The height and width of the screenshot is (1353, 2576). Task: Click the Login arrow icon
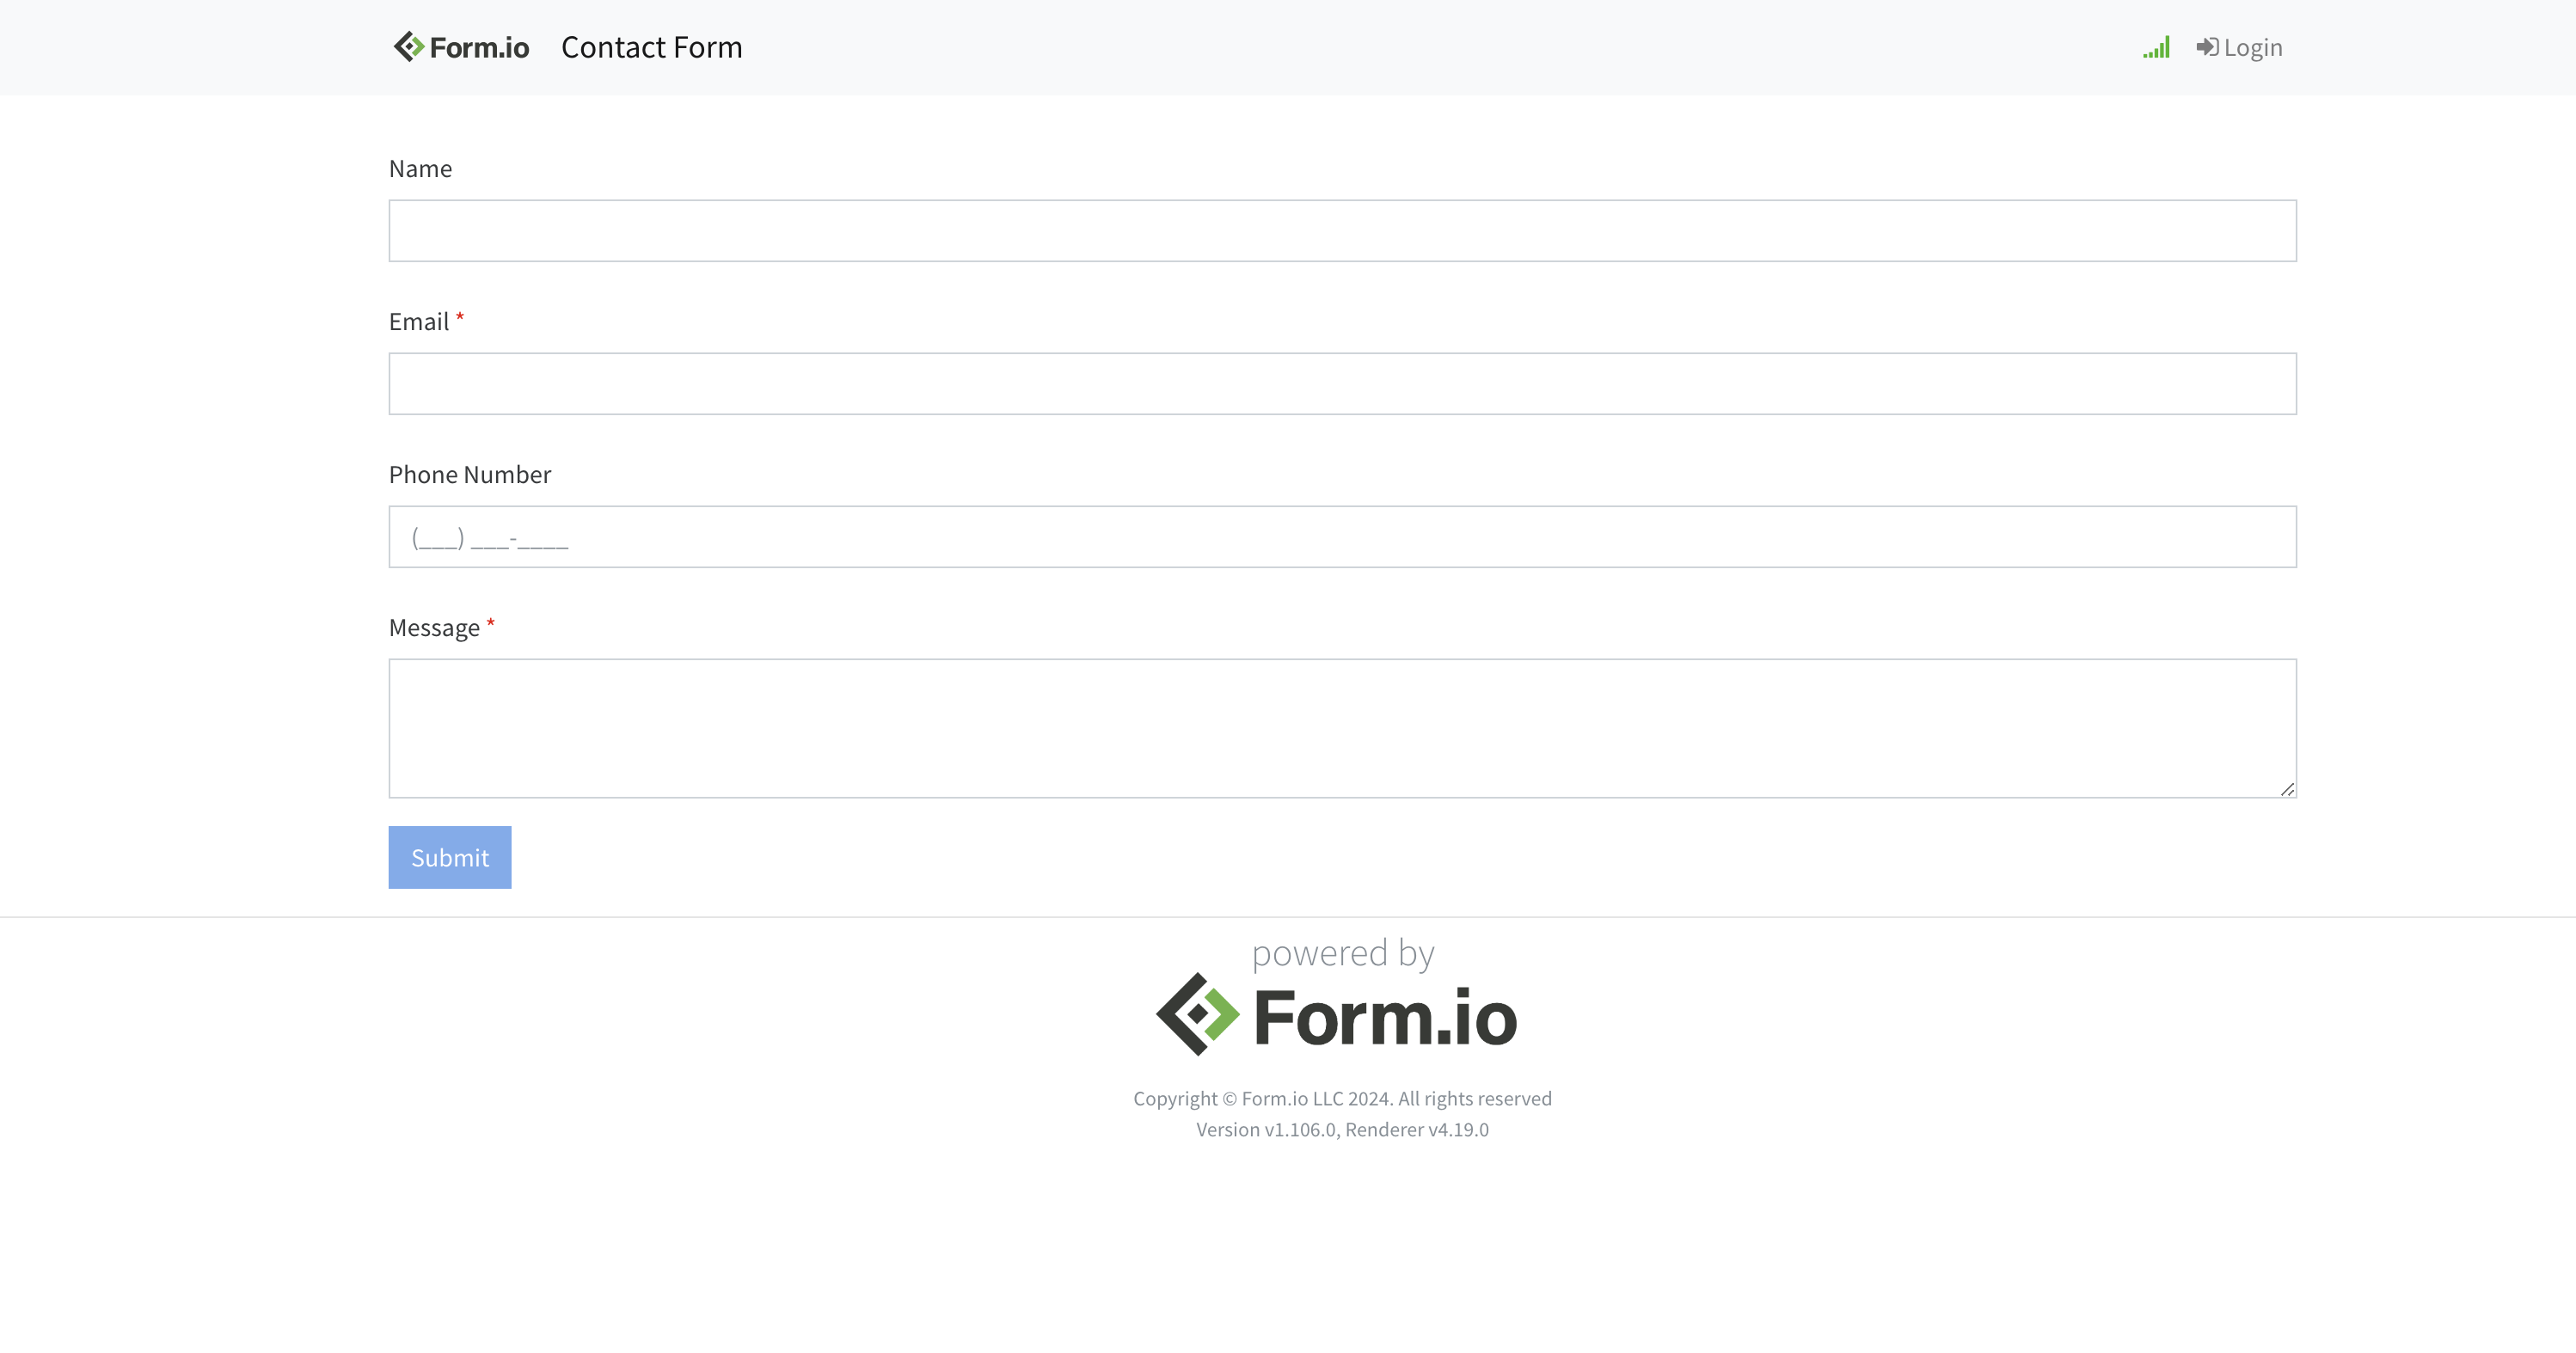pos(2206,47)
